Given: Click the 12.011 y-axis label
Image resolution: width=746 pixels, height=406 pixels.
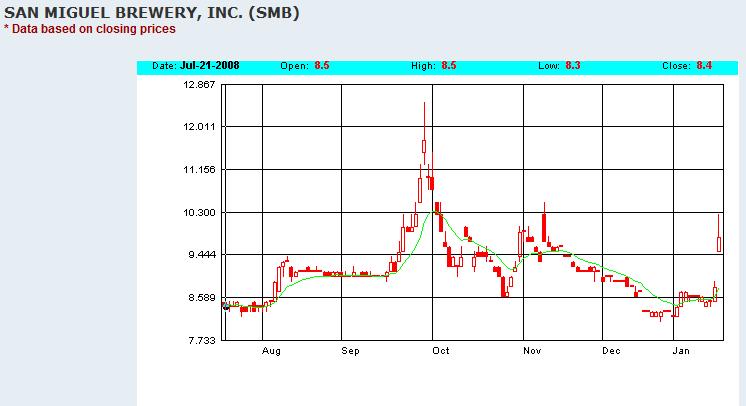Looking at the screenshot, I should tap(199, 127).
